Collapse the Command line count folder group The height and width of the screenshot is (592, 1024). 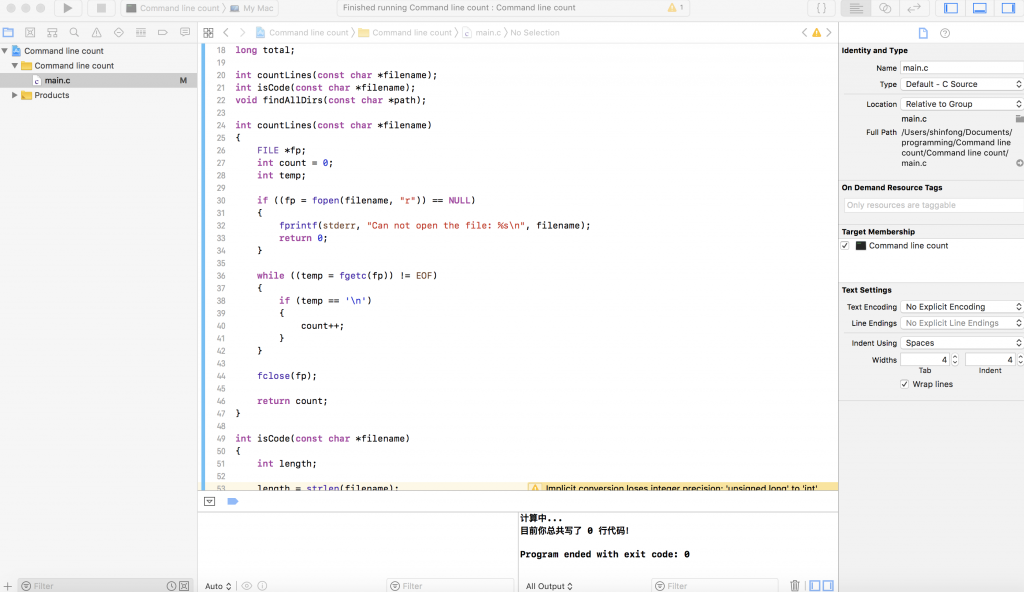point(14,65)
